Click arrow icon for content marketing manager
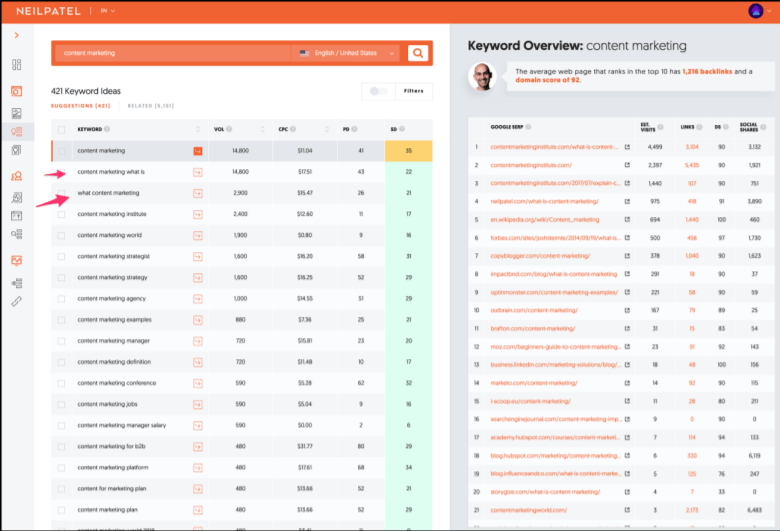This screenshot has width=780, height=531. [x=197, y=341]
